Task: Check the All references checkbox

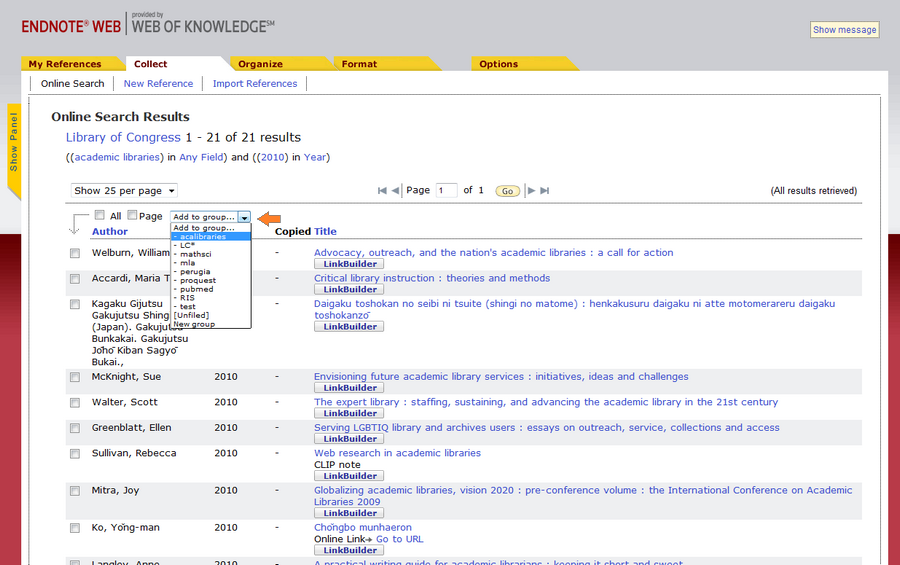Action: [100, 215]
